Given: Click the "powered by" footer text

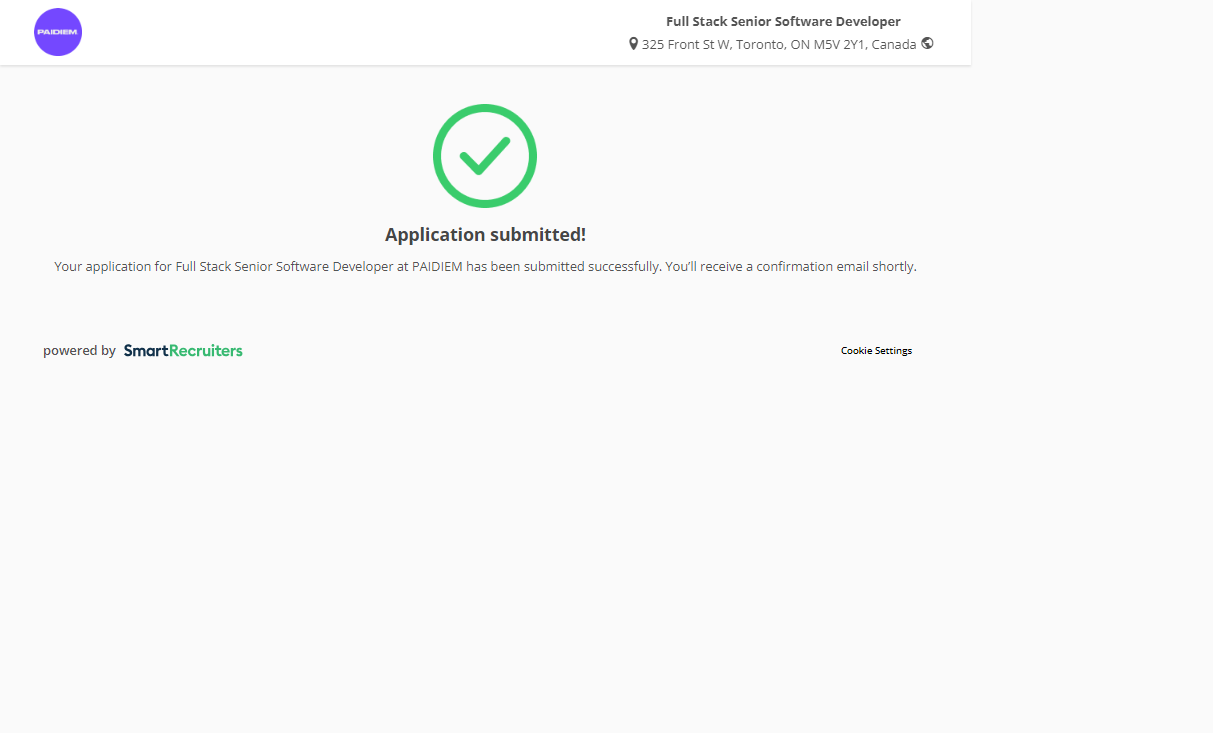Looking at the screenshot, I should coord(79,351).
